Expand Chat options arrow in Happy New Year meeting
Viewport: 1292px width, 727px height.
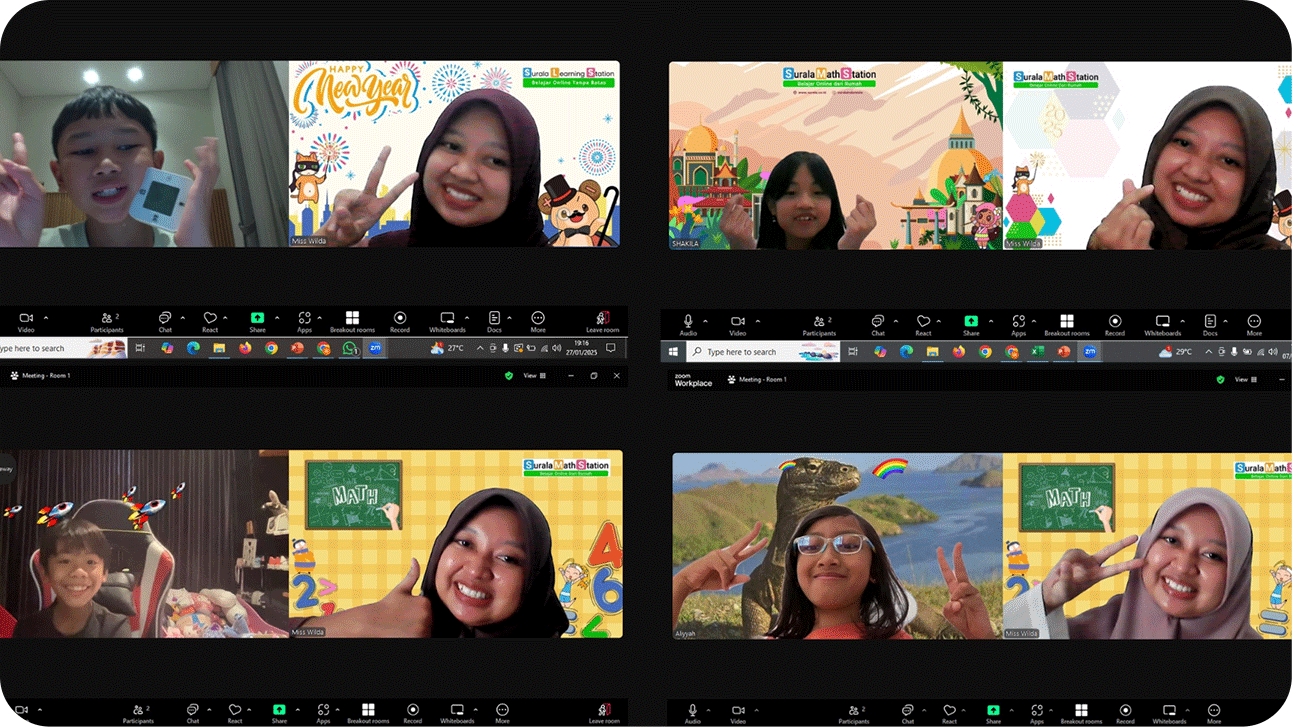click(x=182, y=317)
